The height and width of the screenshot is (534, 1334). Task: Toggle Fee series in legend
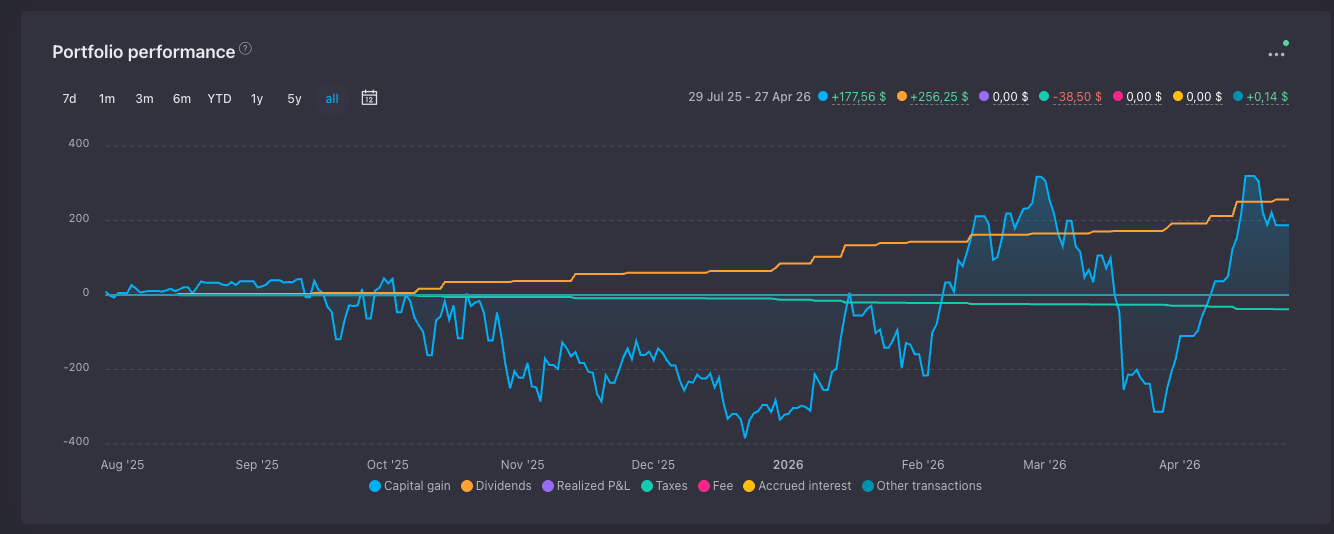pyautogui.click(x=715, y=486)
